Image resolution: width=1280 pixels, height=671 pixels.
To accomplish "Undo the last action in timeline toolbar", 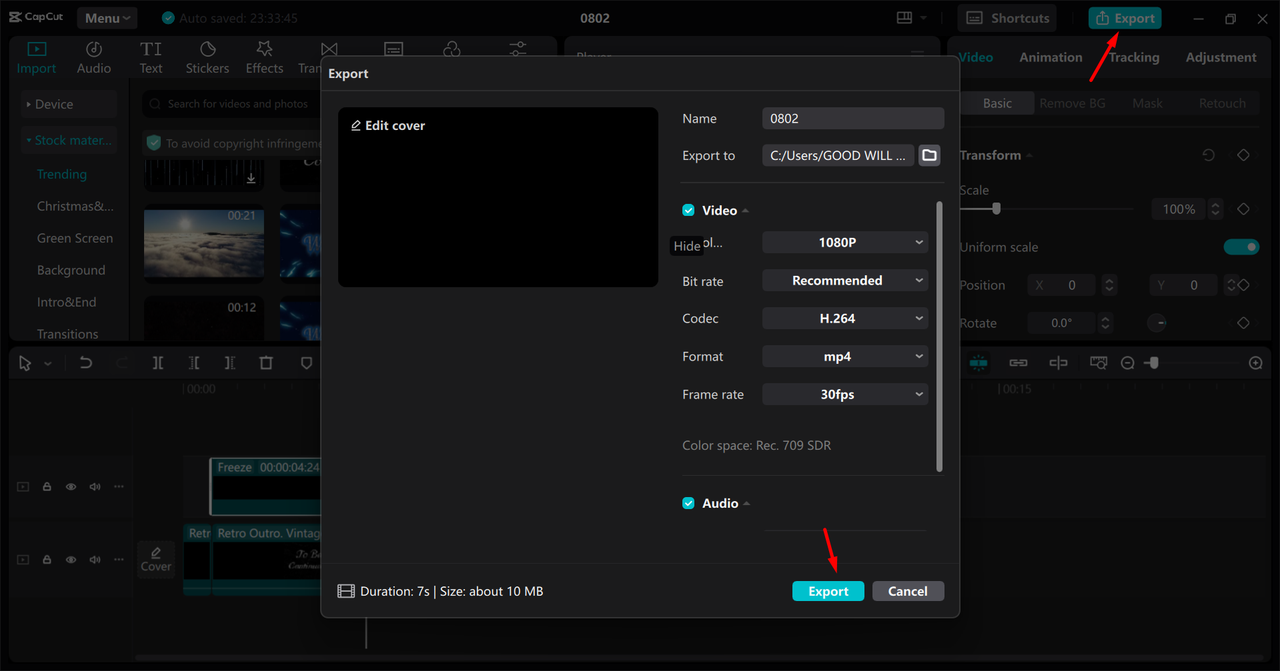I will (x=86, y=363).
